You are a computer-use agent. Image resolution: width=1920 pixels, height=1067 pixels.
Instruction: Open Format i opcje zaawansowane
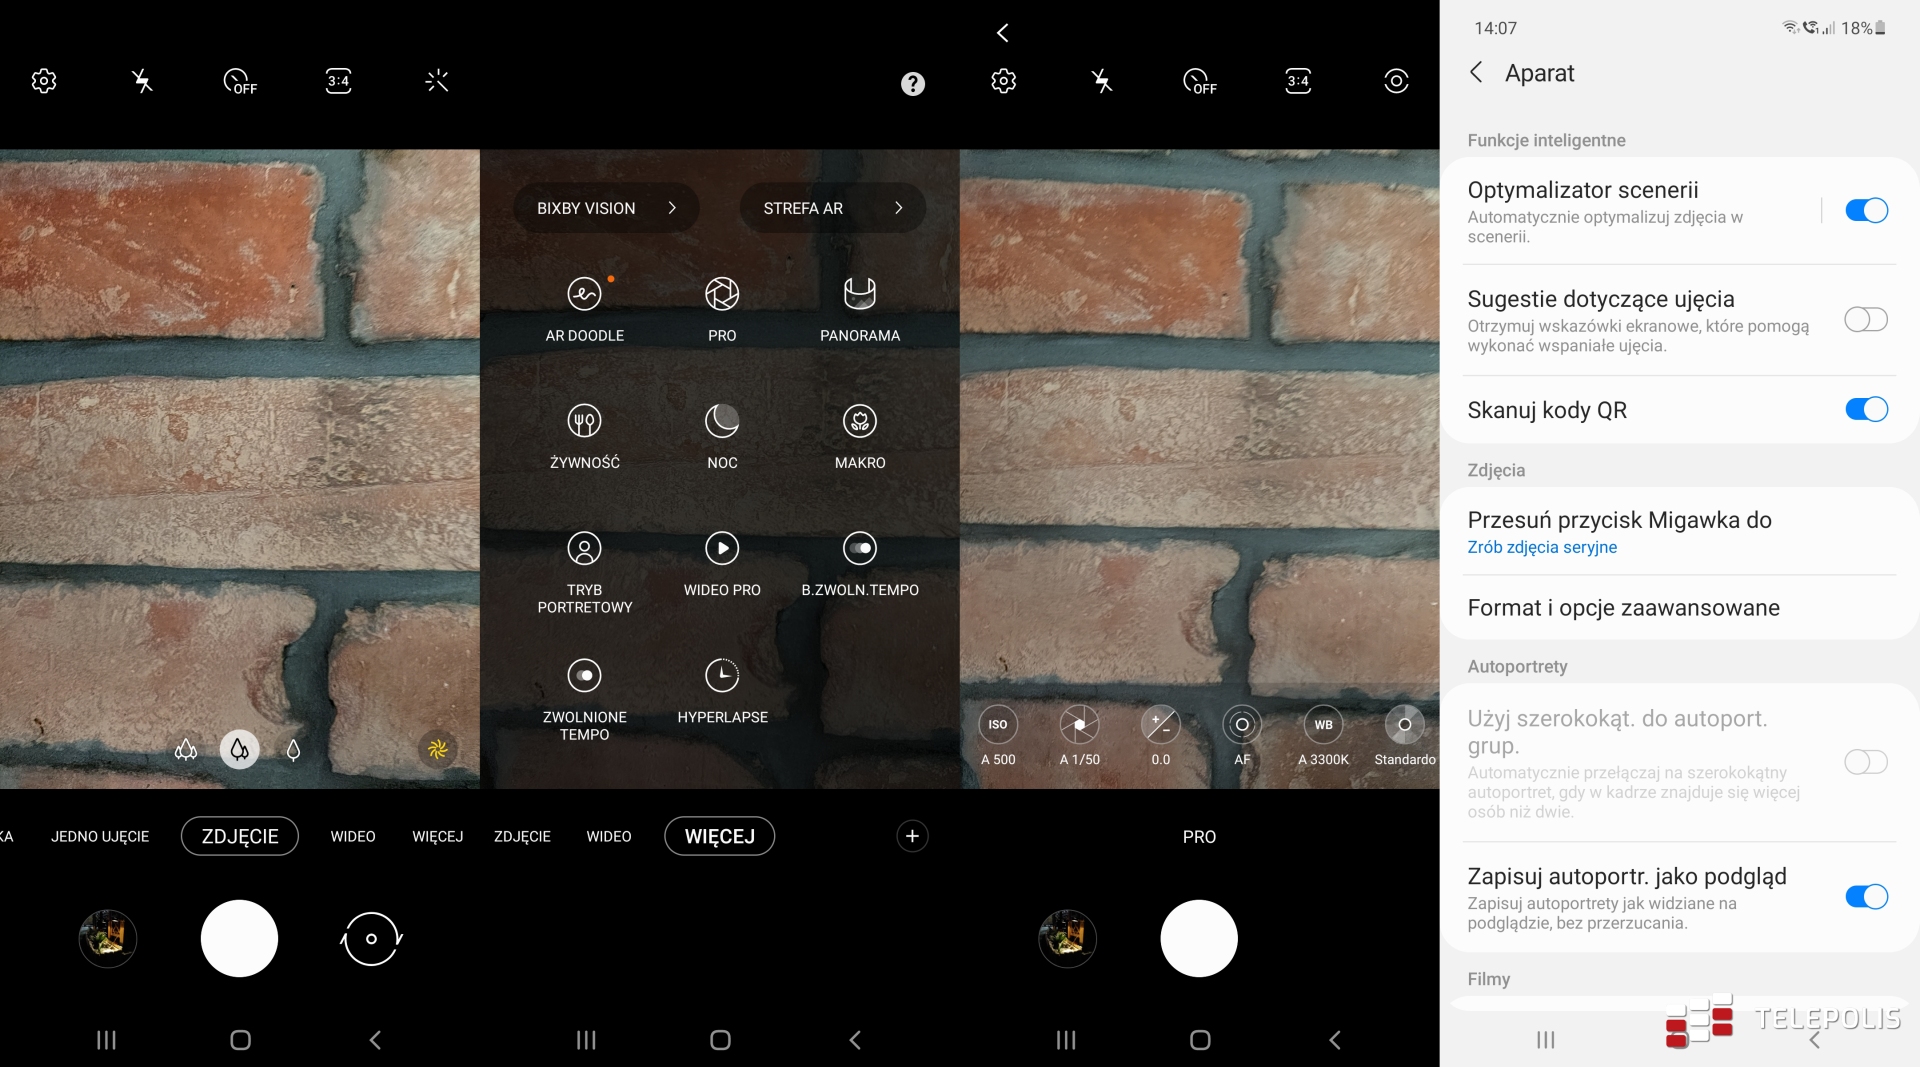1622,608
